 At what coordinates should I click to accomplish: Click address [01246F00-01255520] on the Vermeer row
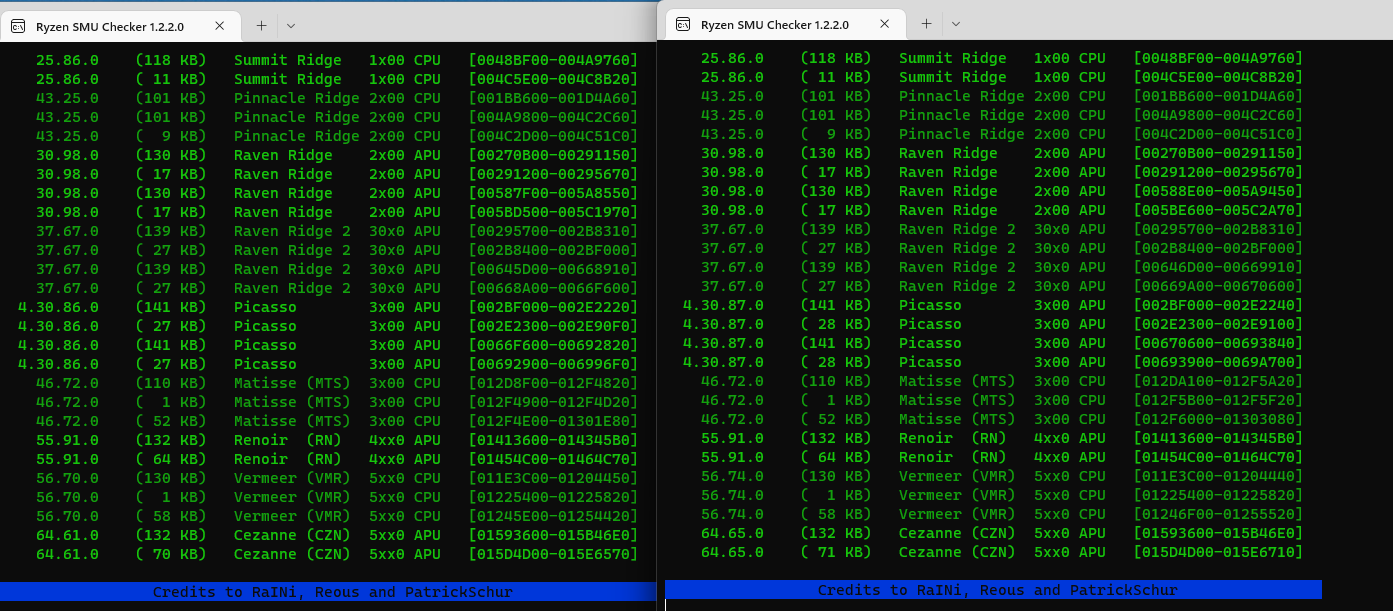point(1218,514)
